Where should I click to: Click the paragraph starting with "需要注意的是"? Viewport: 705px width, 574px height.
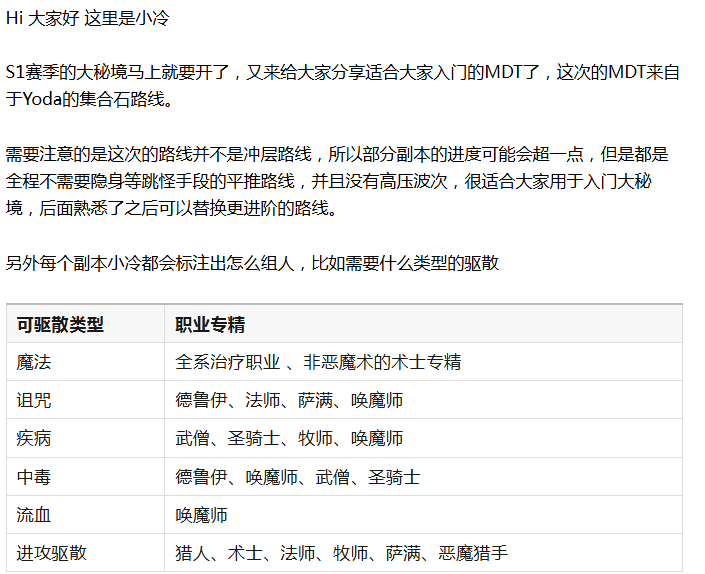pyautogui.click(x=337, y=181)
